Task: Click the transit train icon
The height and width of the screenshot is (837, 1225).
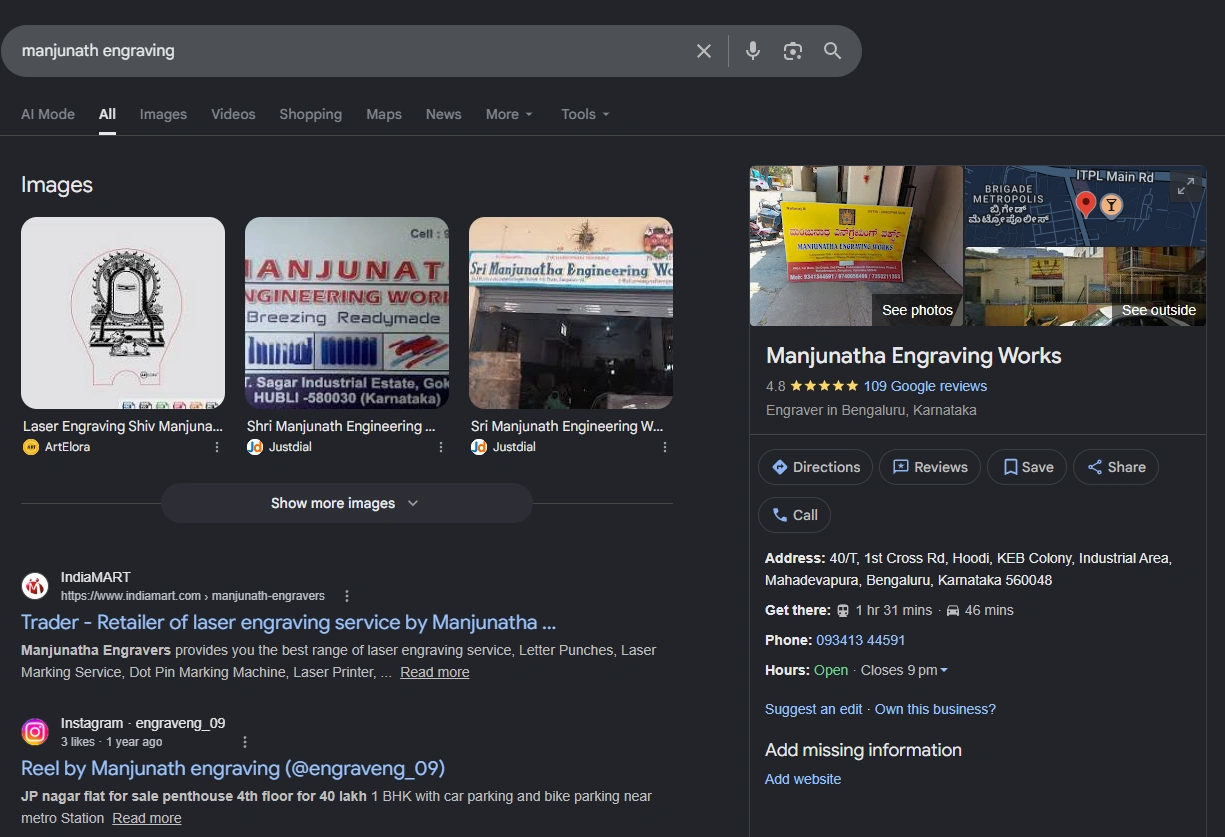Action: 843,610
